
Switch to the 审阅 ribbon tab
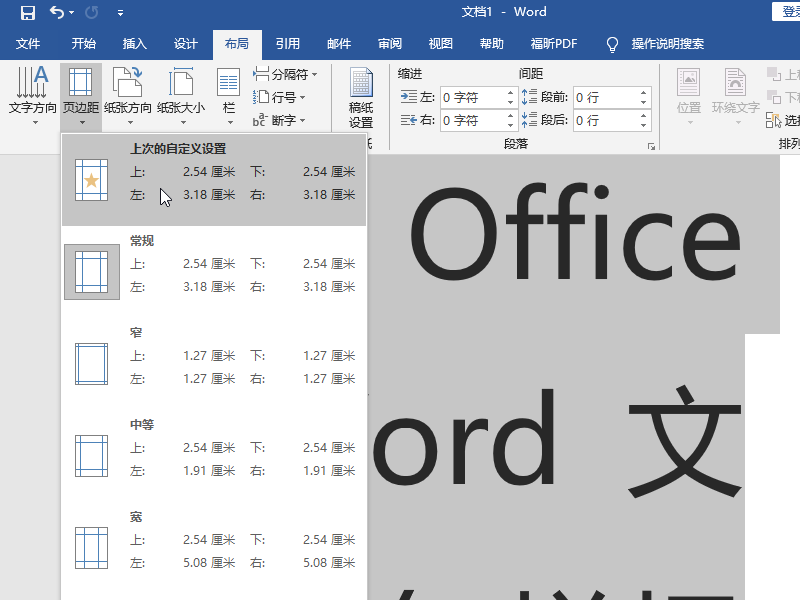point(390,44)
